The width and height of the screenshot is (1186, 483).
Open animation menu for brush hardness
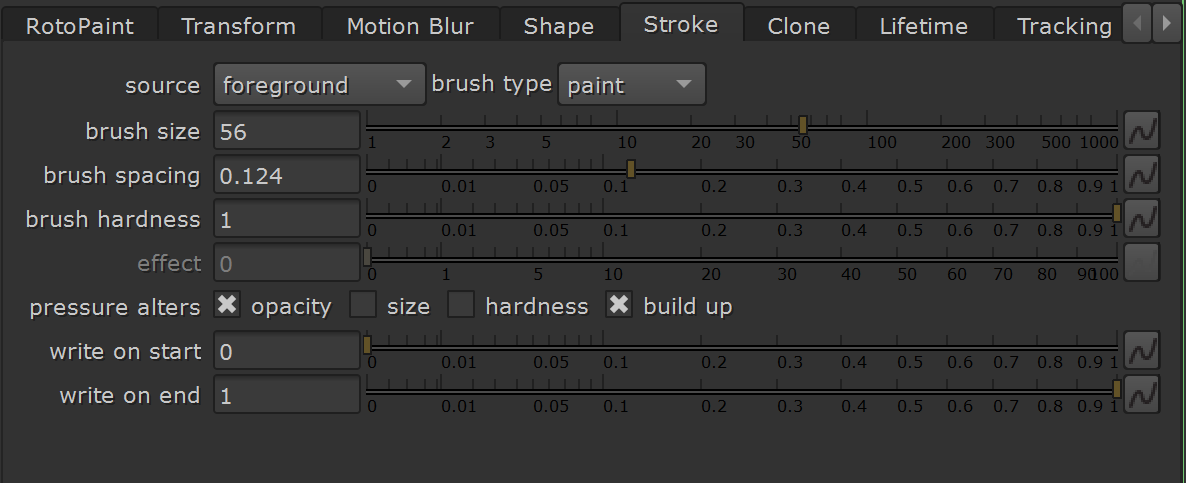pos(1141,219)
